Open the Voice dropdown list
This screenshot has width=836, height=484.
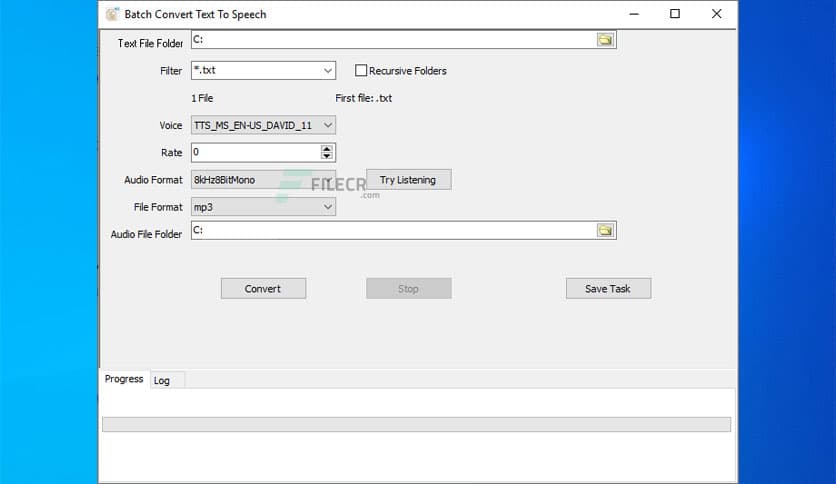pos(327,125)
